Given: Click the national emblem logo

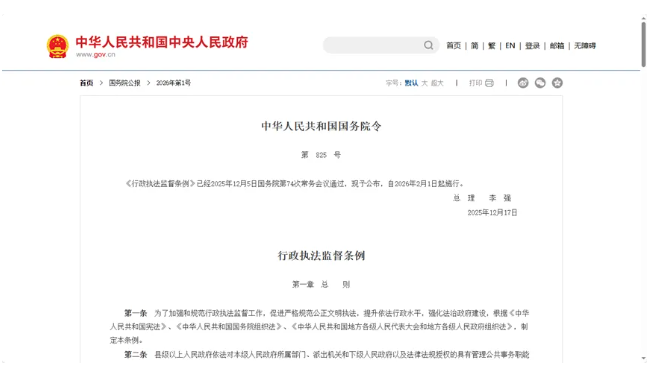Looking at the screenshot, I should (57, 46).
